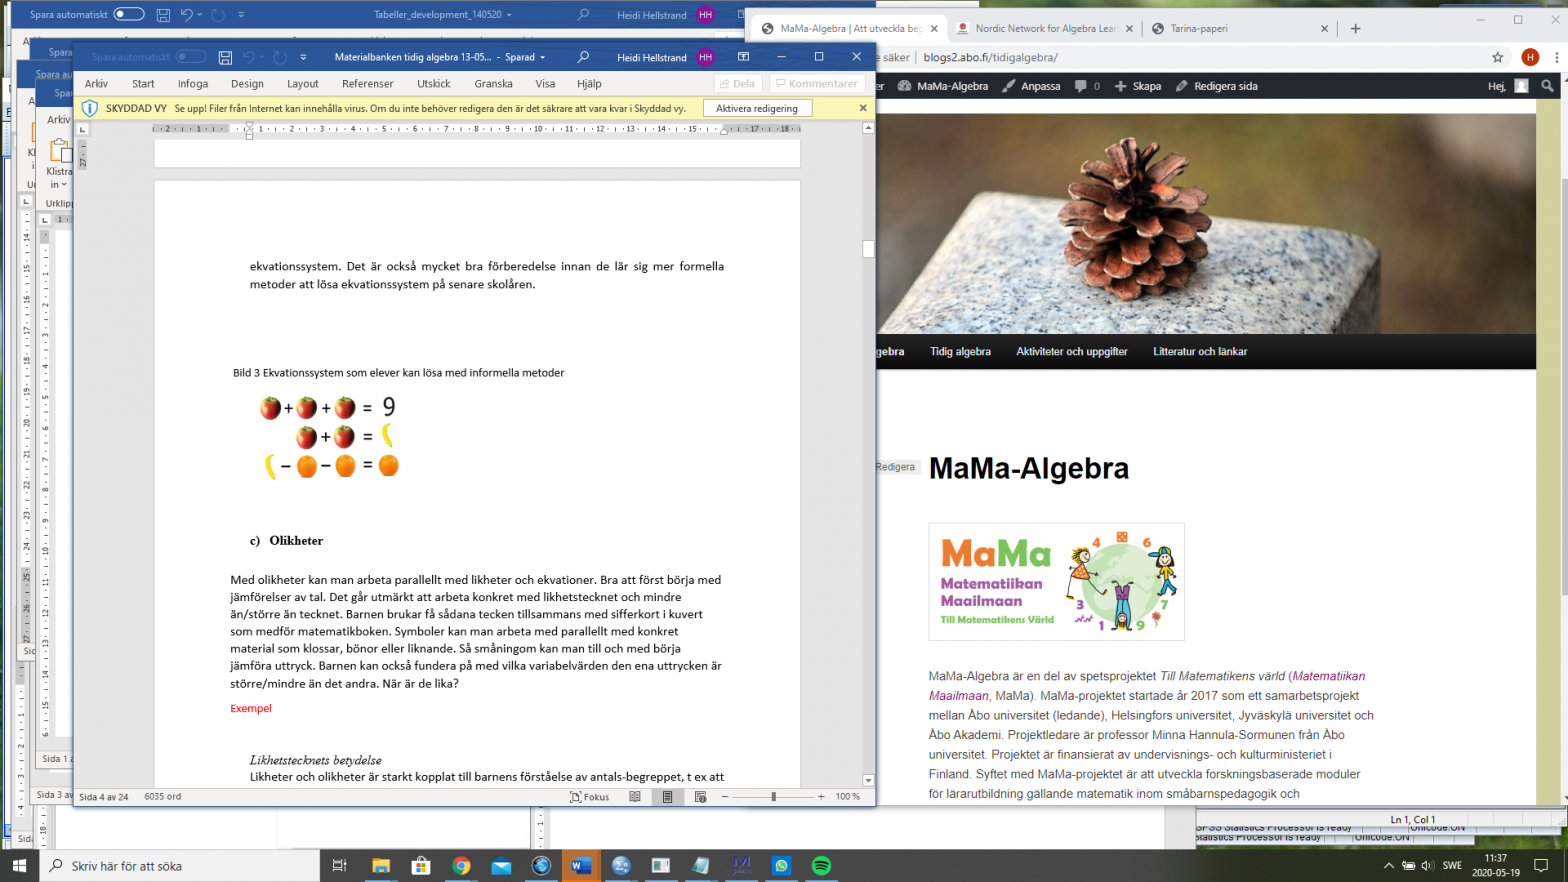Open Mail app from the taskbar

(x=501, y=866)
